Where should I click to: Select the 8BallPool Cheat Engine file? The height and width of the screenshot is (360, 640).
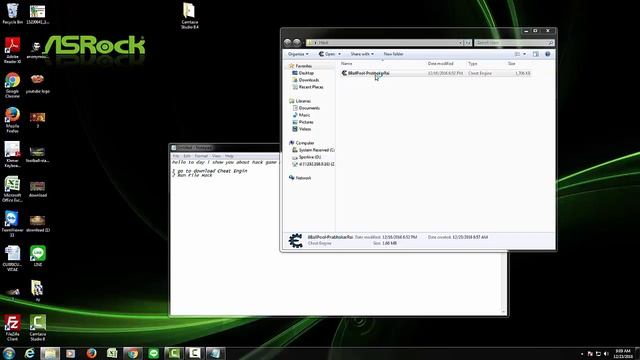pos(436,73)
